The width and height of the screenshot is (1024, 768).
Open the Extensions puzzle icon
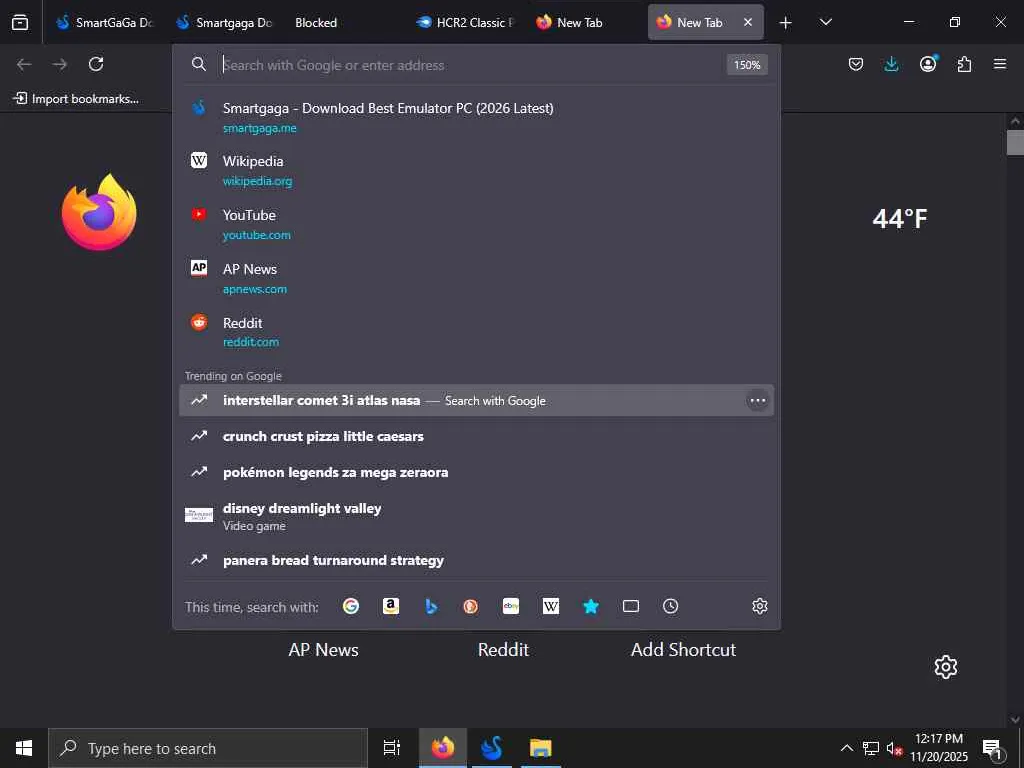coord(964,64)
